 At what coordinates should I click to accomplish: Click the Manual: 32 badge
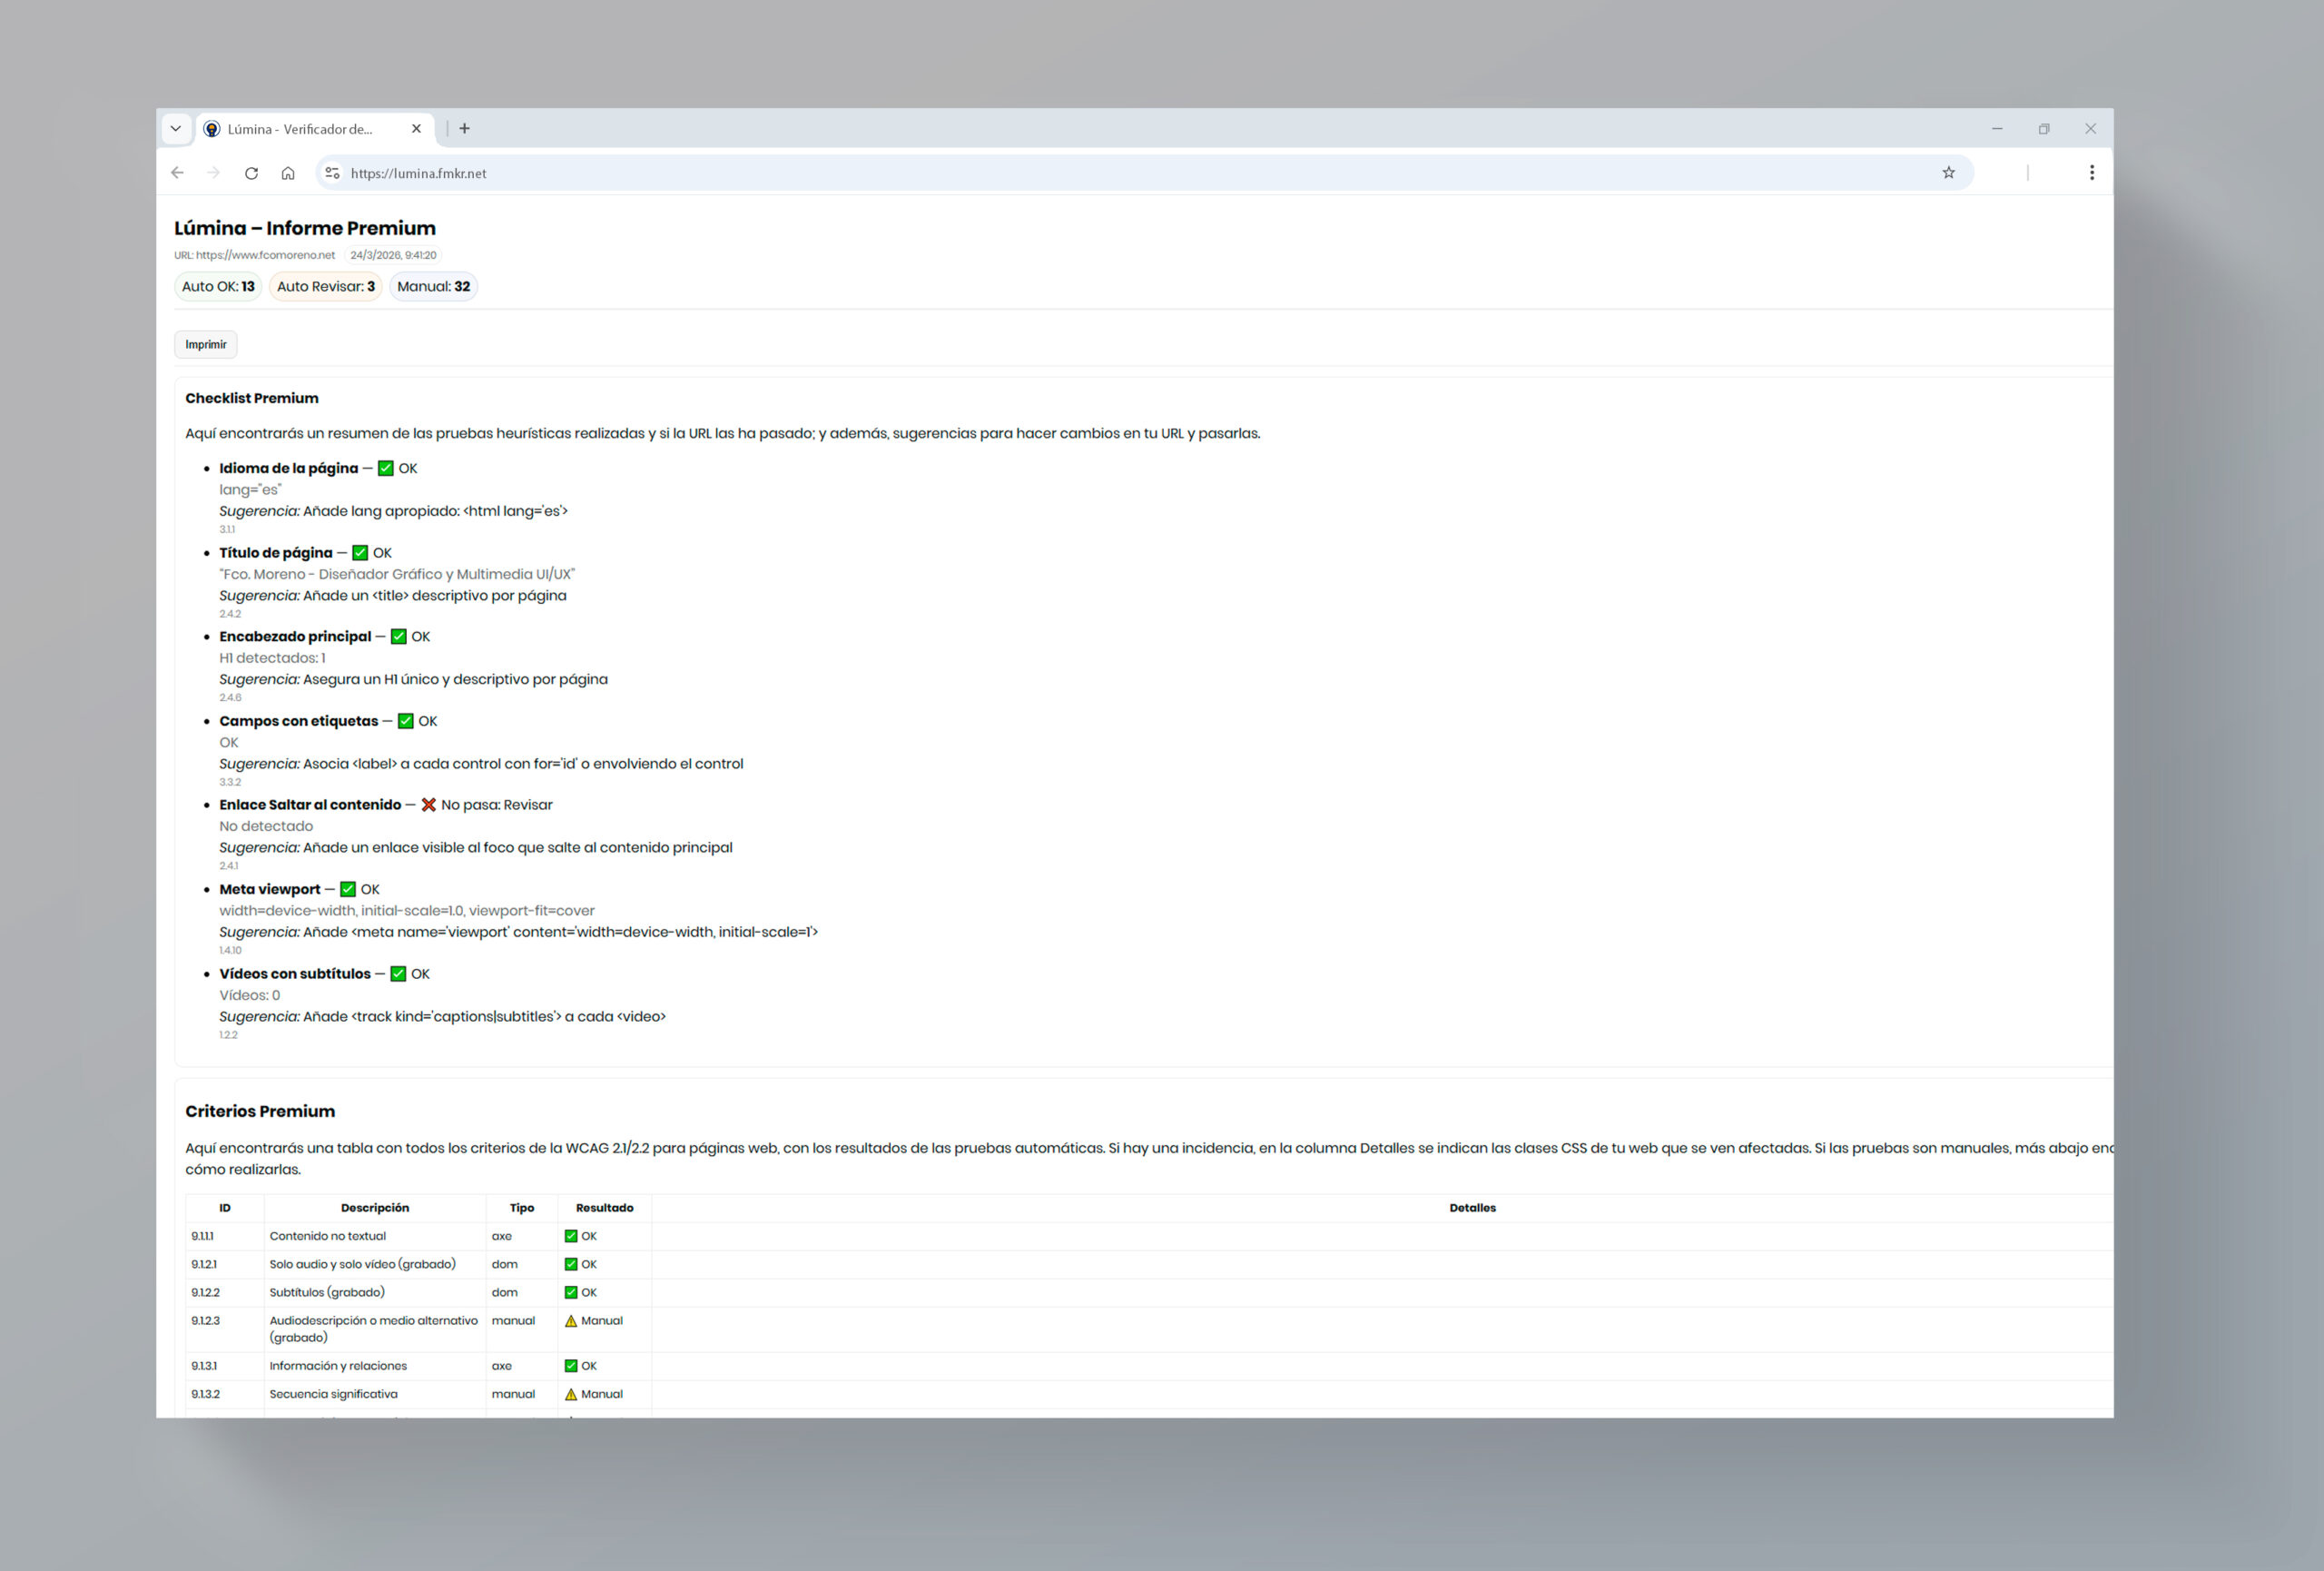433,287
